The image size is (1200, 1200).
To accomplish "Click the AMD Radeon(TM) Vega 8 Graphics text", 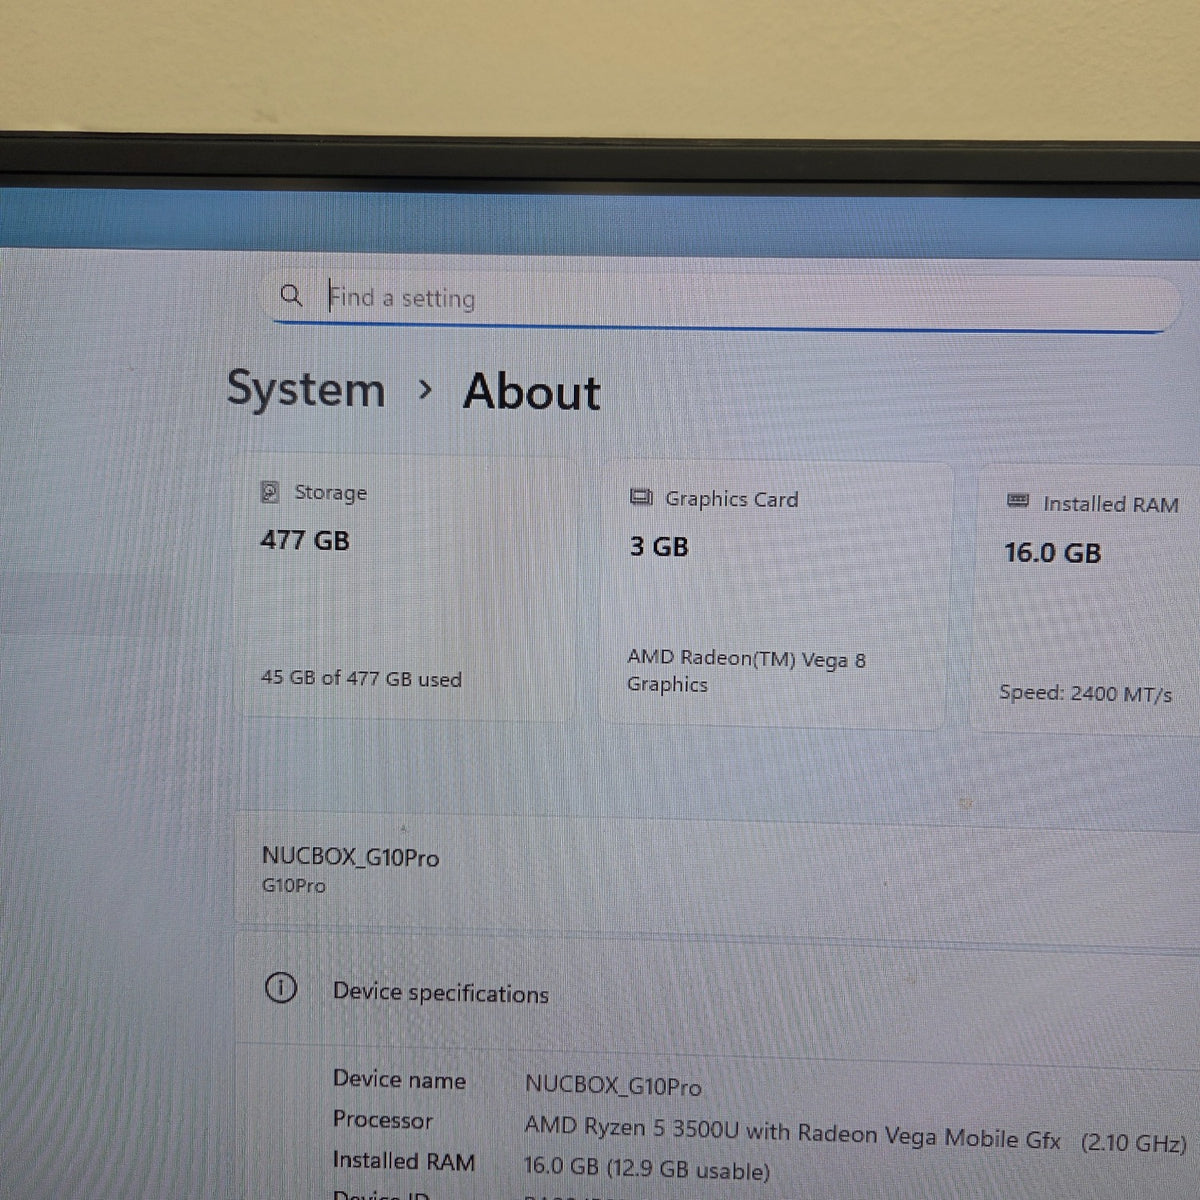I will pyautogui.click(x=747, y=671).
